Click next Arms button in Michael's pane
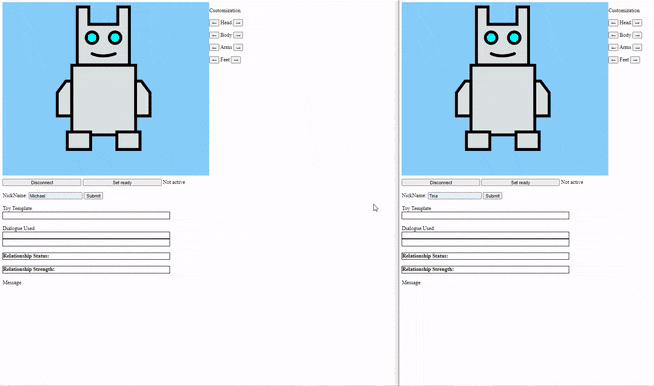The width and height of the screenshot is (654, 386). pyautogui.click(x=238, y=48)
